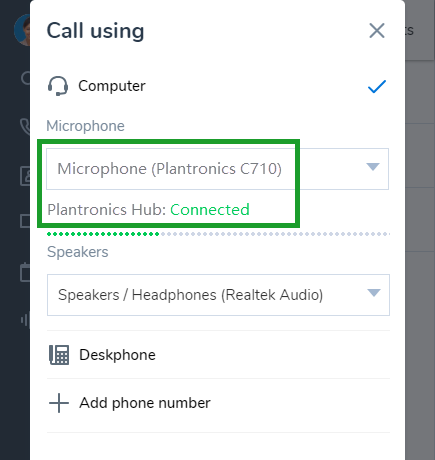Select the Computer headset icon
435x460 pixels.
(58, 86)
